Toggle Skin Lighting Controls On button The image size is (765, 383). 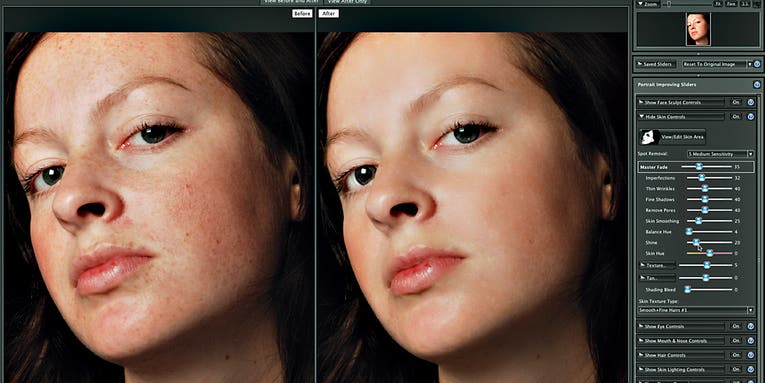pyautogui.click(x=735, y=369)
